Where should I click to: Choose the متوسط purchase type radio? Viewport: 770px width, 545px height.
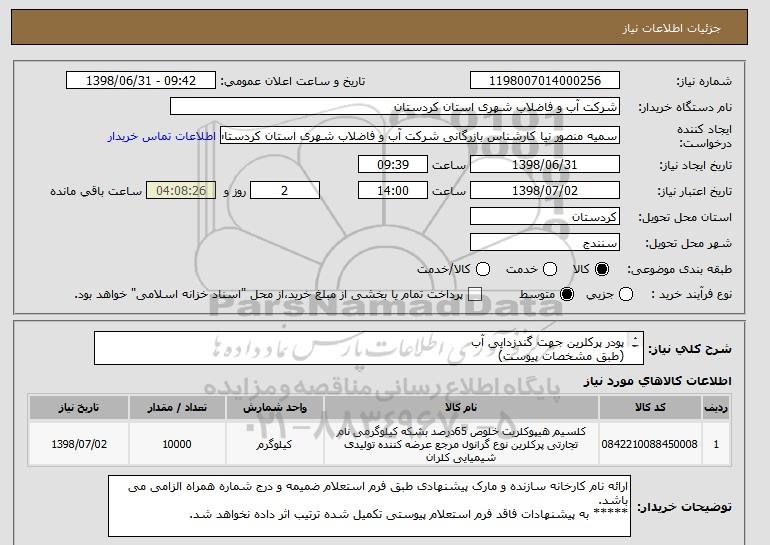pyautogui.click(x=567, y=295)
